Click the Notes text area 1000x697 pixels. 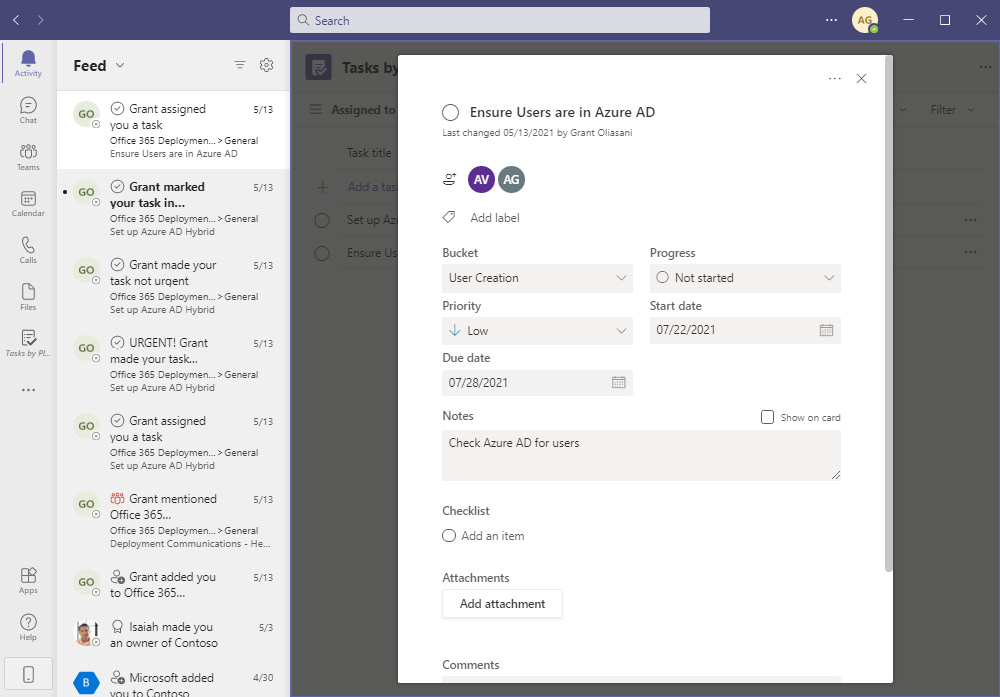tap(641, 455)
